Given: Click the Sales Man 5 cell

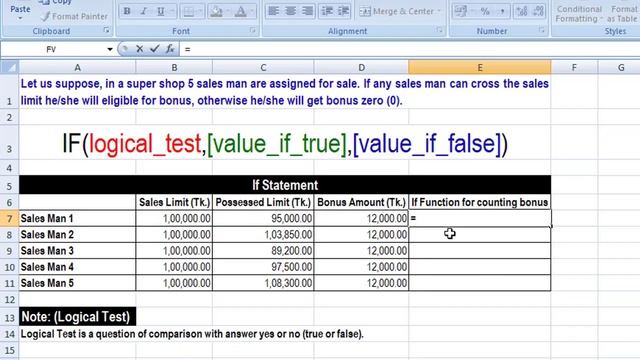Looking at the screenshot, I should [77, 283].
